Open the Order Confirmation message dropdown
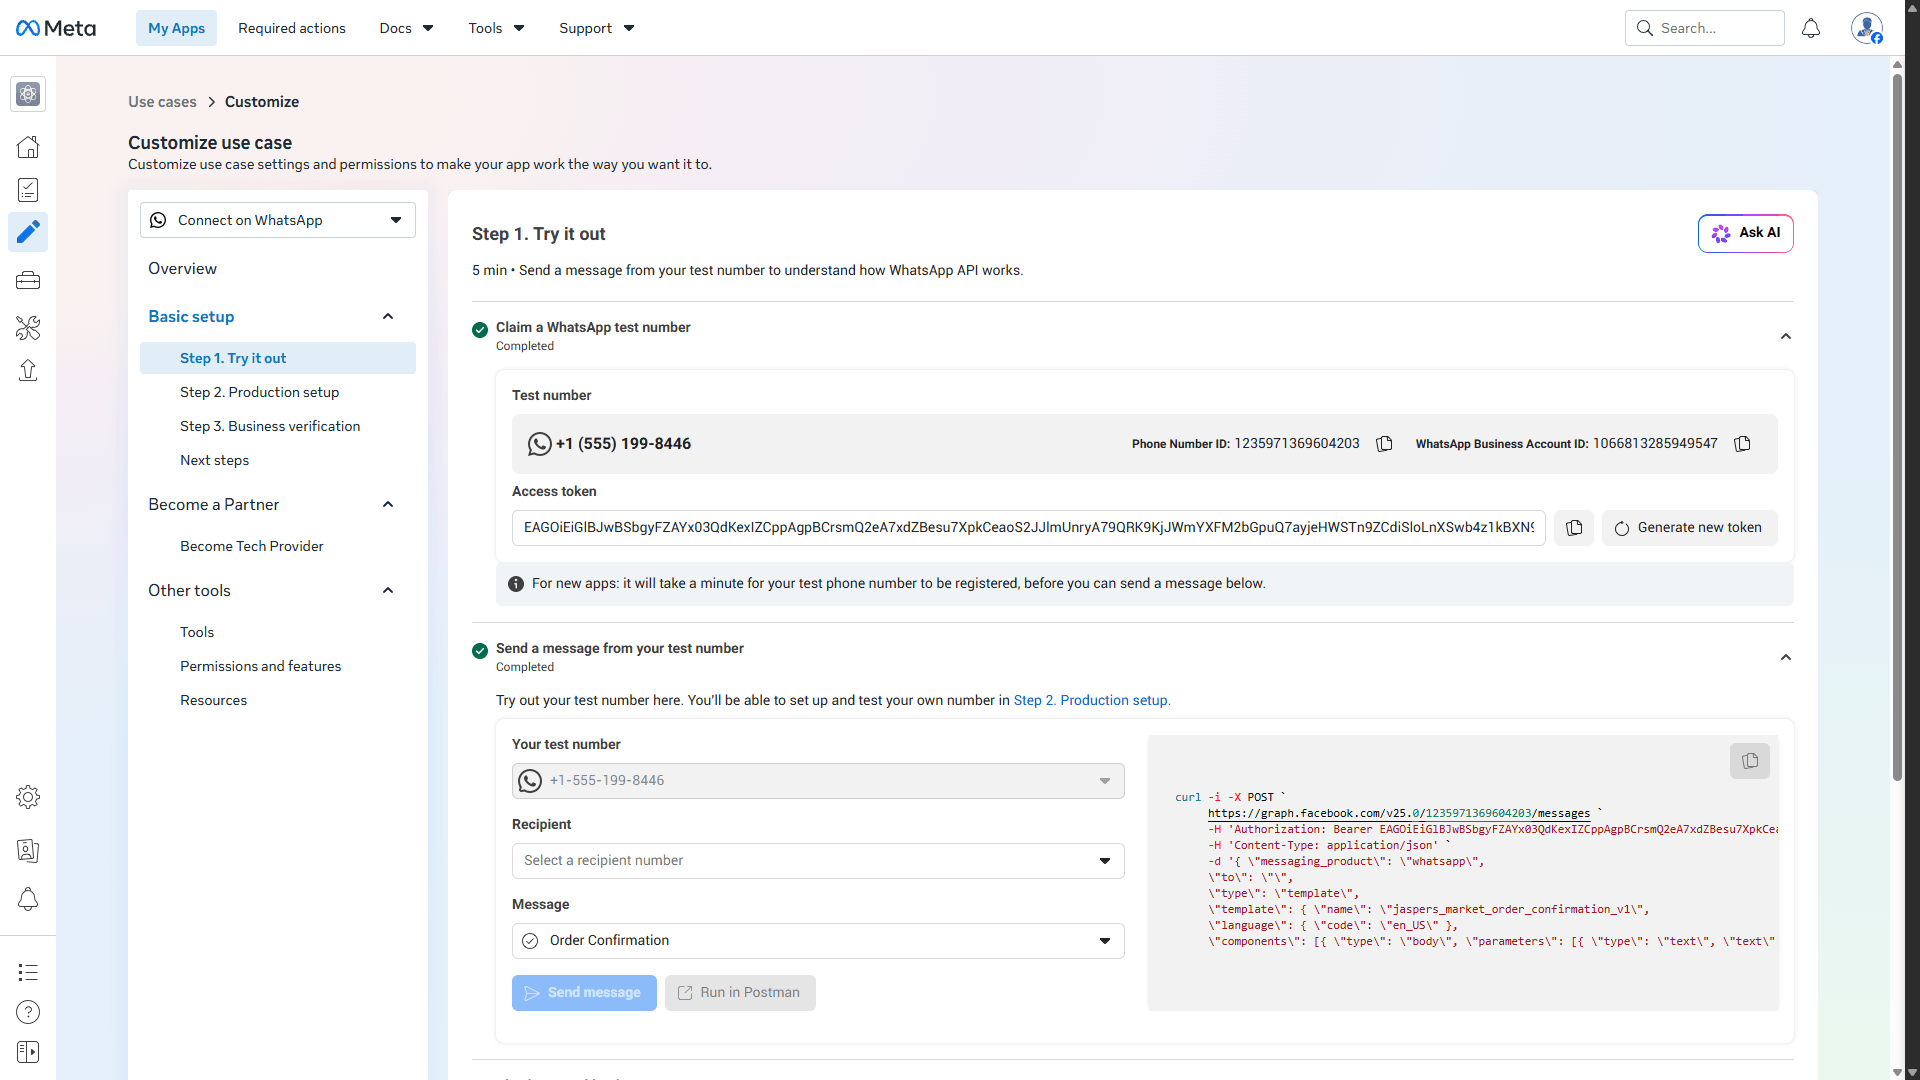The height and width of the screenshot is (1080, 1920). coord(818,941)
